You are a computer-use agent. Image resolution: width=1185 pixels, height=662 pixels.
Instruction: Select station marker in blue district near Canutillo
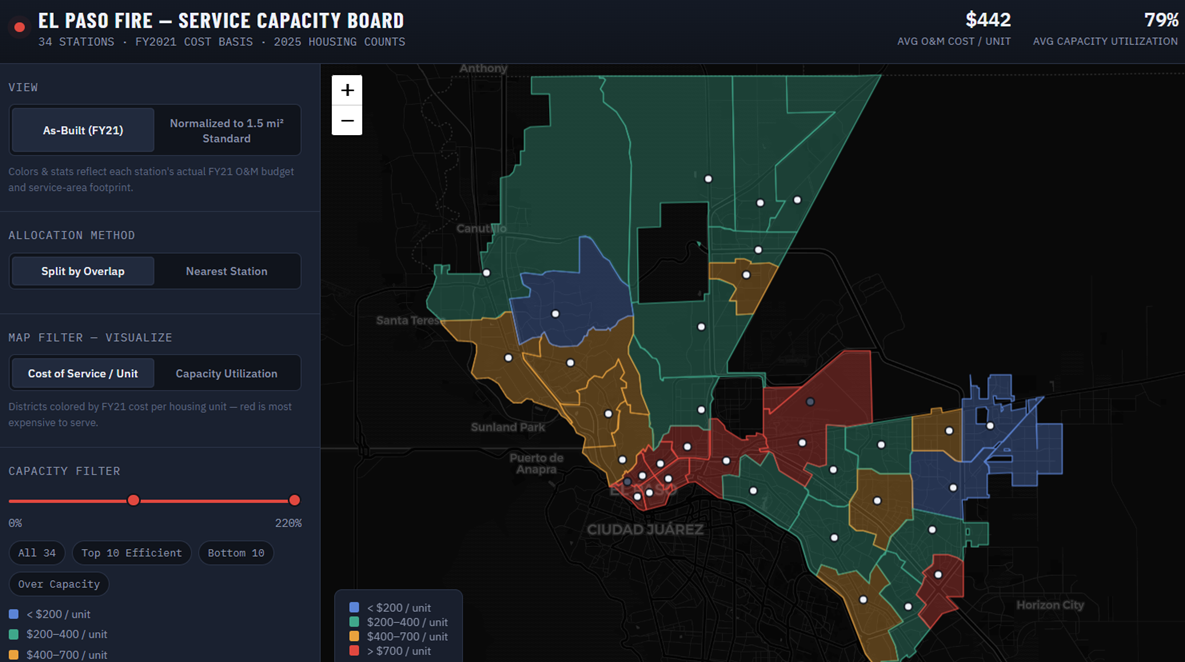click(555, 314)
